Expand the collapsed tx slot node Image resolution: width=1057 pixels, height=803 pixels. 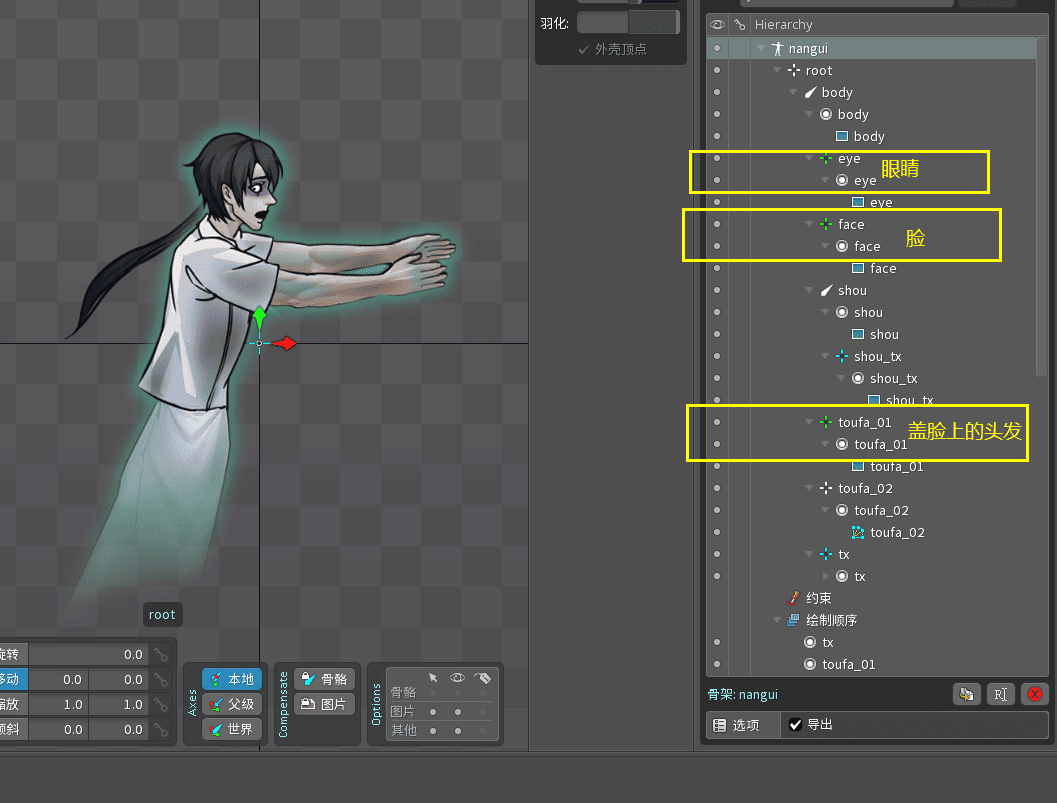(825, 576)
